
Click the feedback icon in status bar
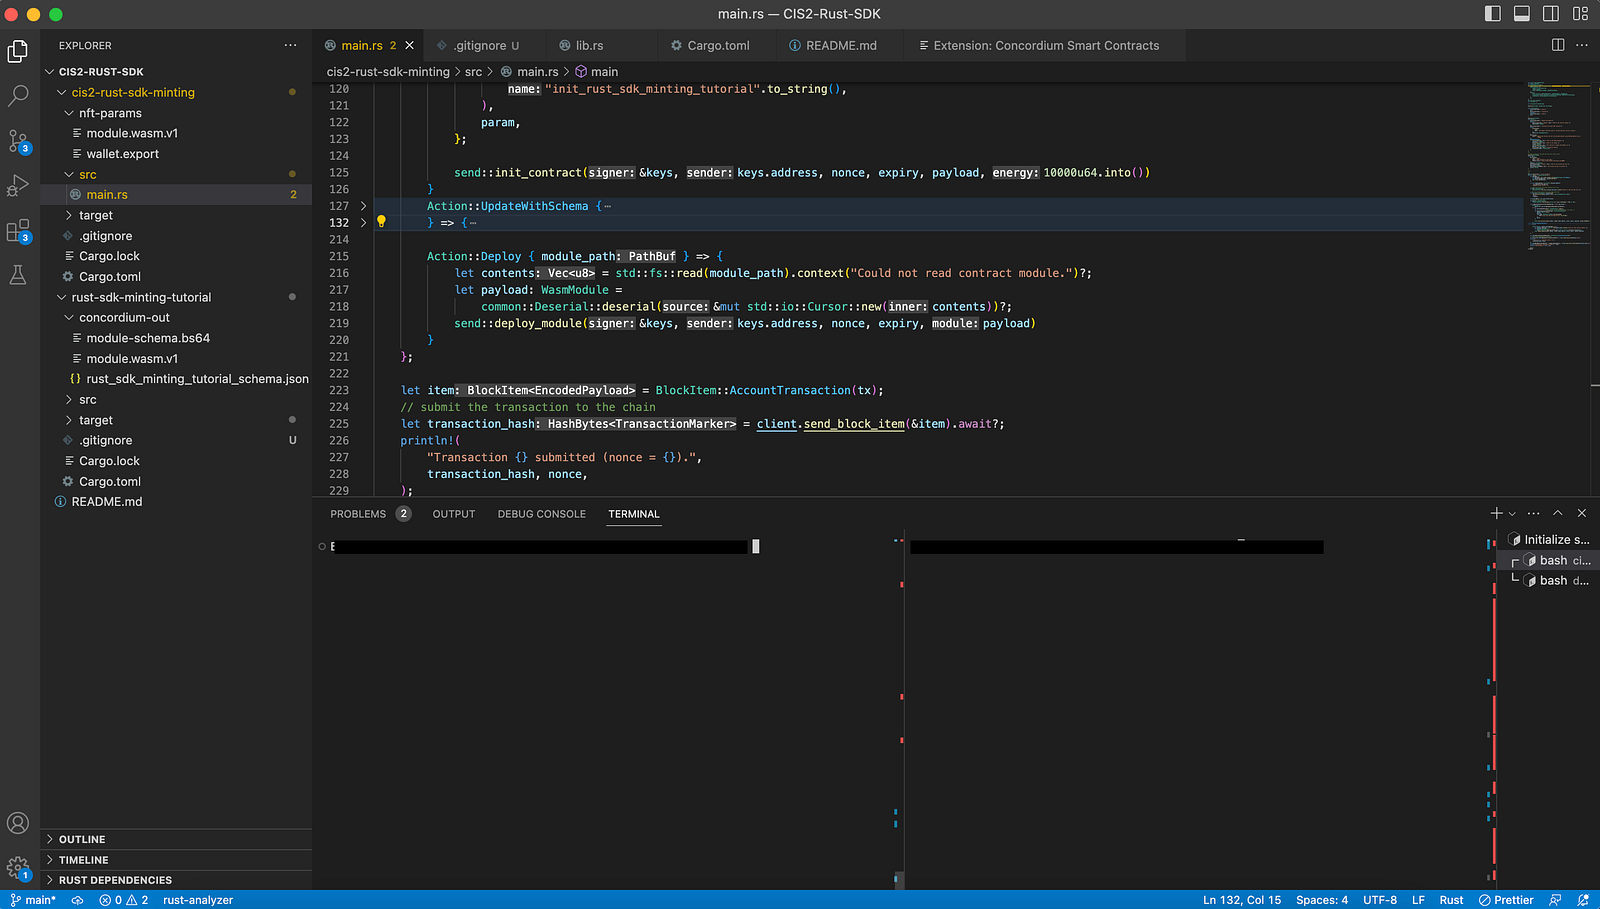coord(1555,900)
